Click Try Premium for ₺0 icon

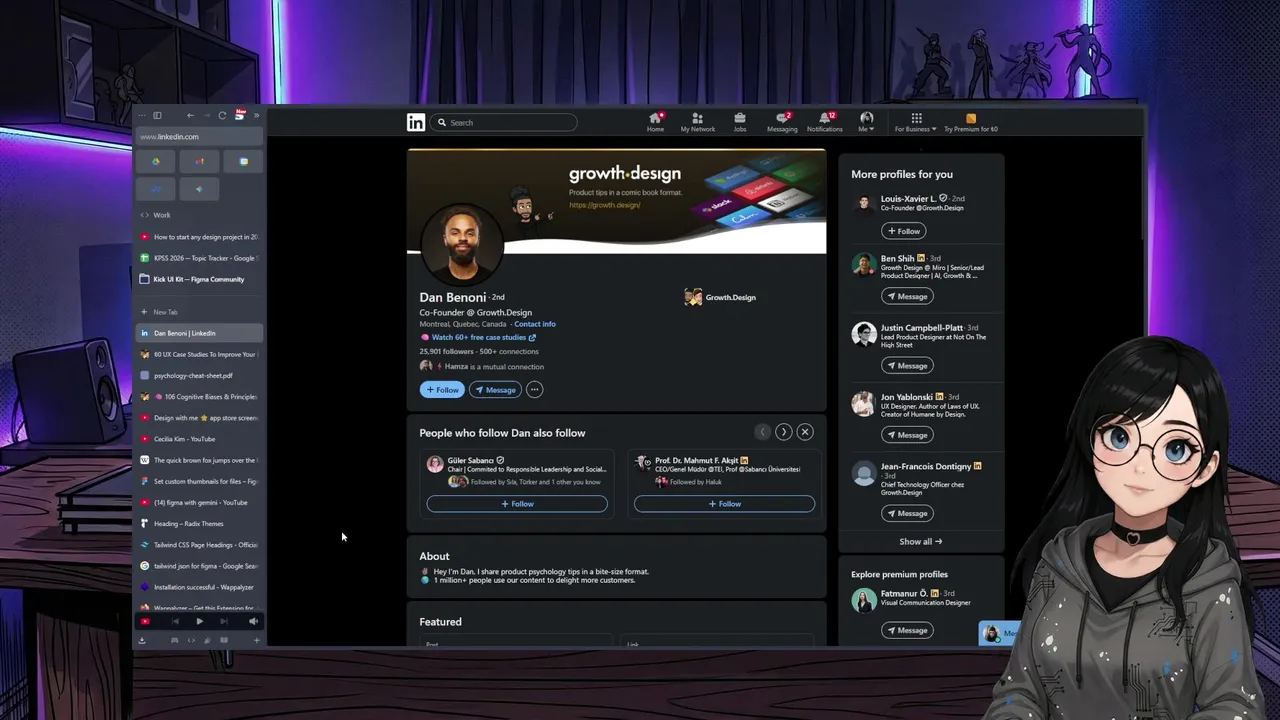(970, 118)
